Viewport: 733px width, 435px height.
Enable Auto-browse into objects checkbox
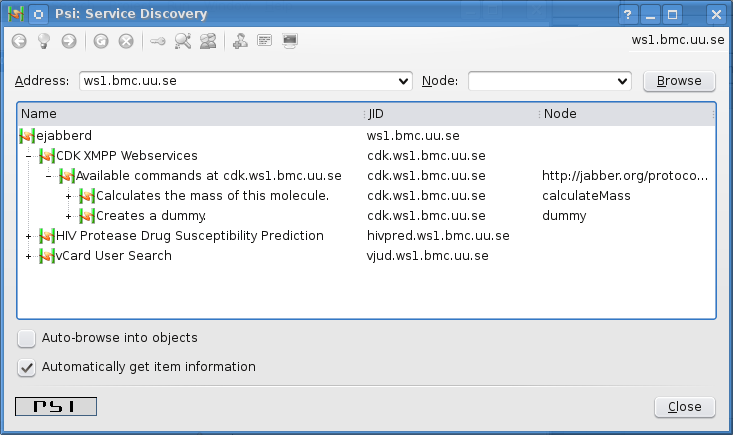click(27, 338)
